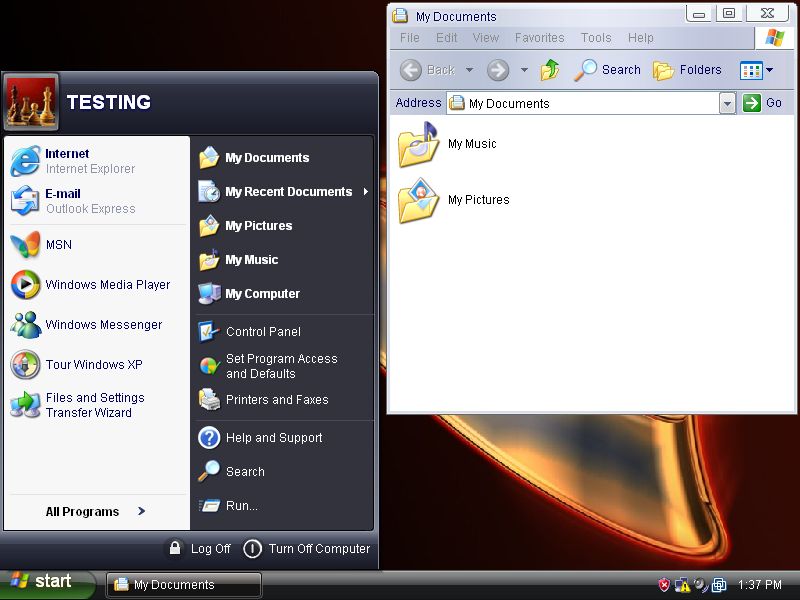Open the Help menu in My Documents

pyautogui.click(x=640, y=38)
